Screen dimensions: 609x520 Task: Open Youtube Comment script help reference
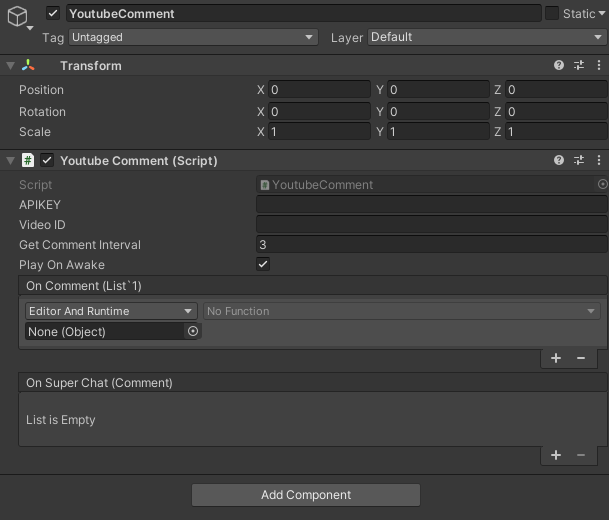pos(559,160)
